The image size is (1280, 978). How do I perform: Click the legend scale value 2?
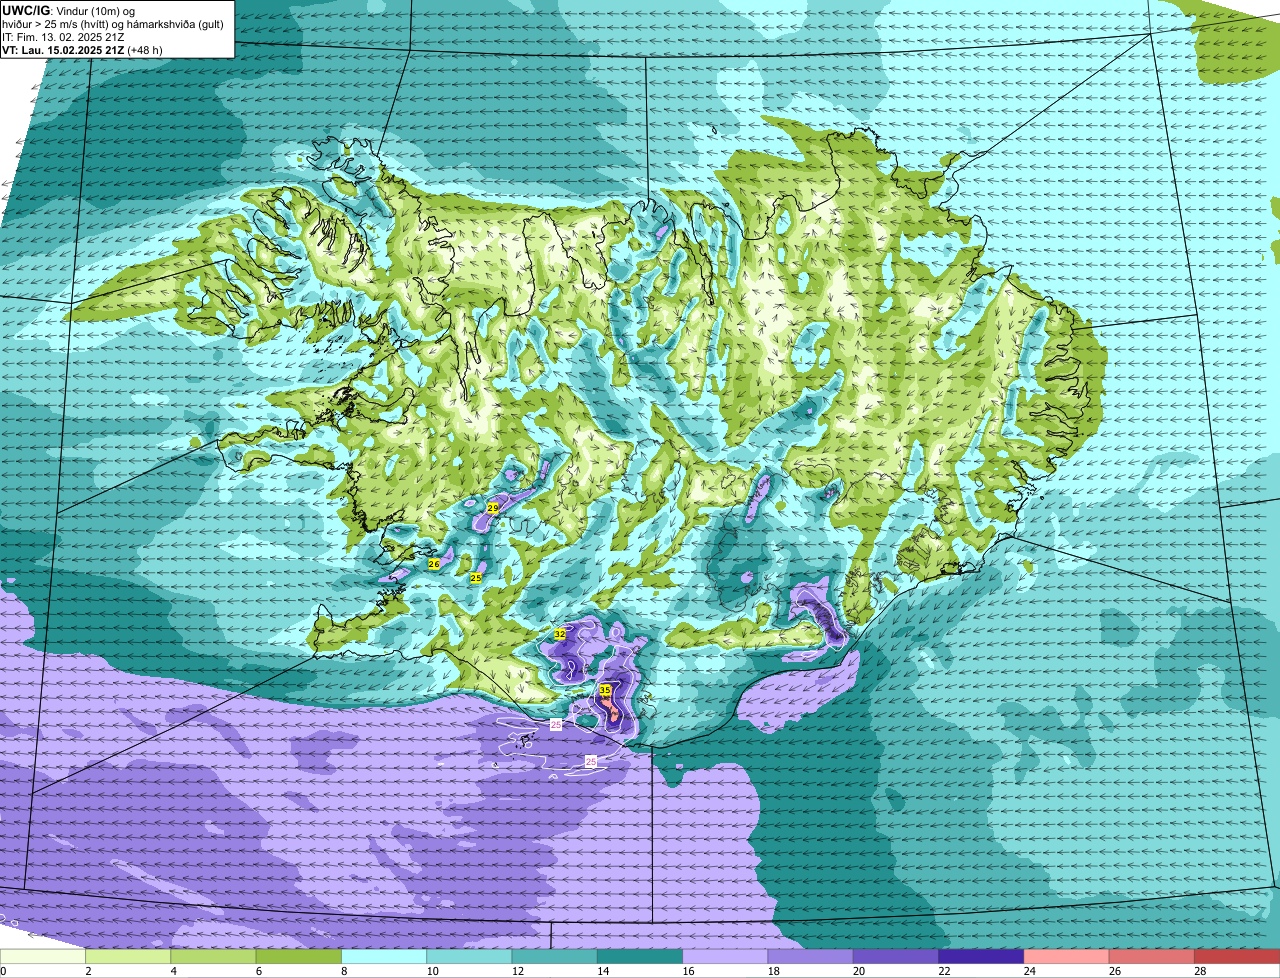pos(88,971)
